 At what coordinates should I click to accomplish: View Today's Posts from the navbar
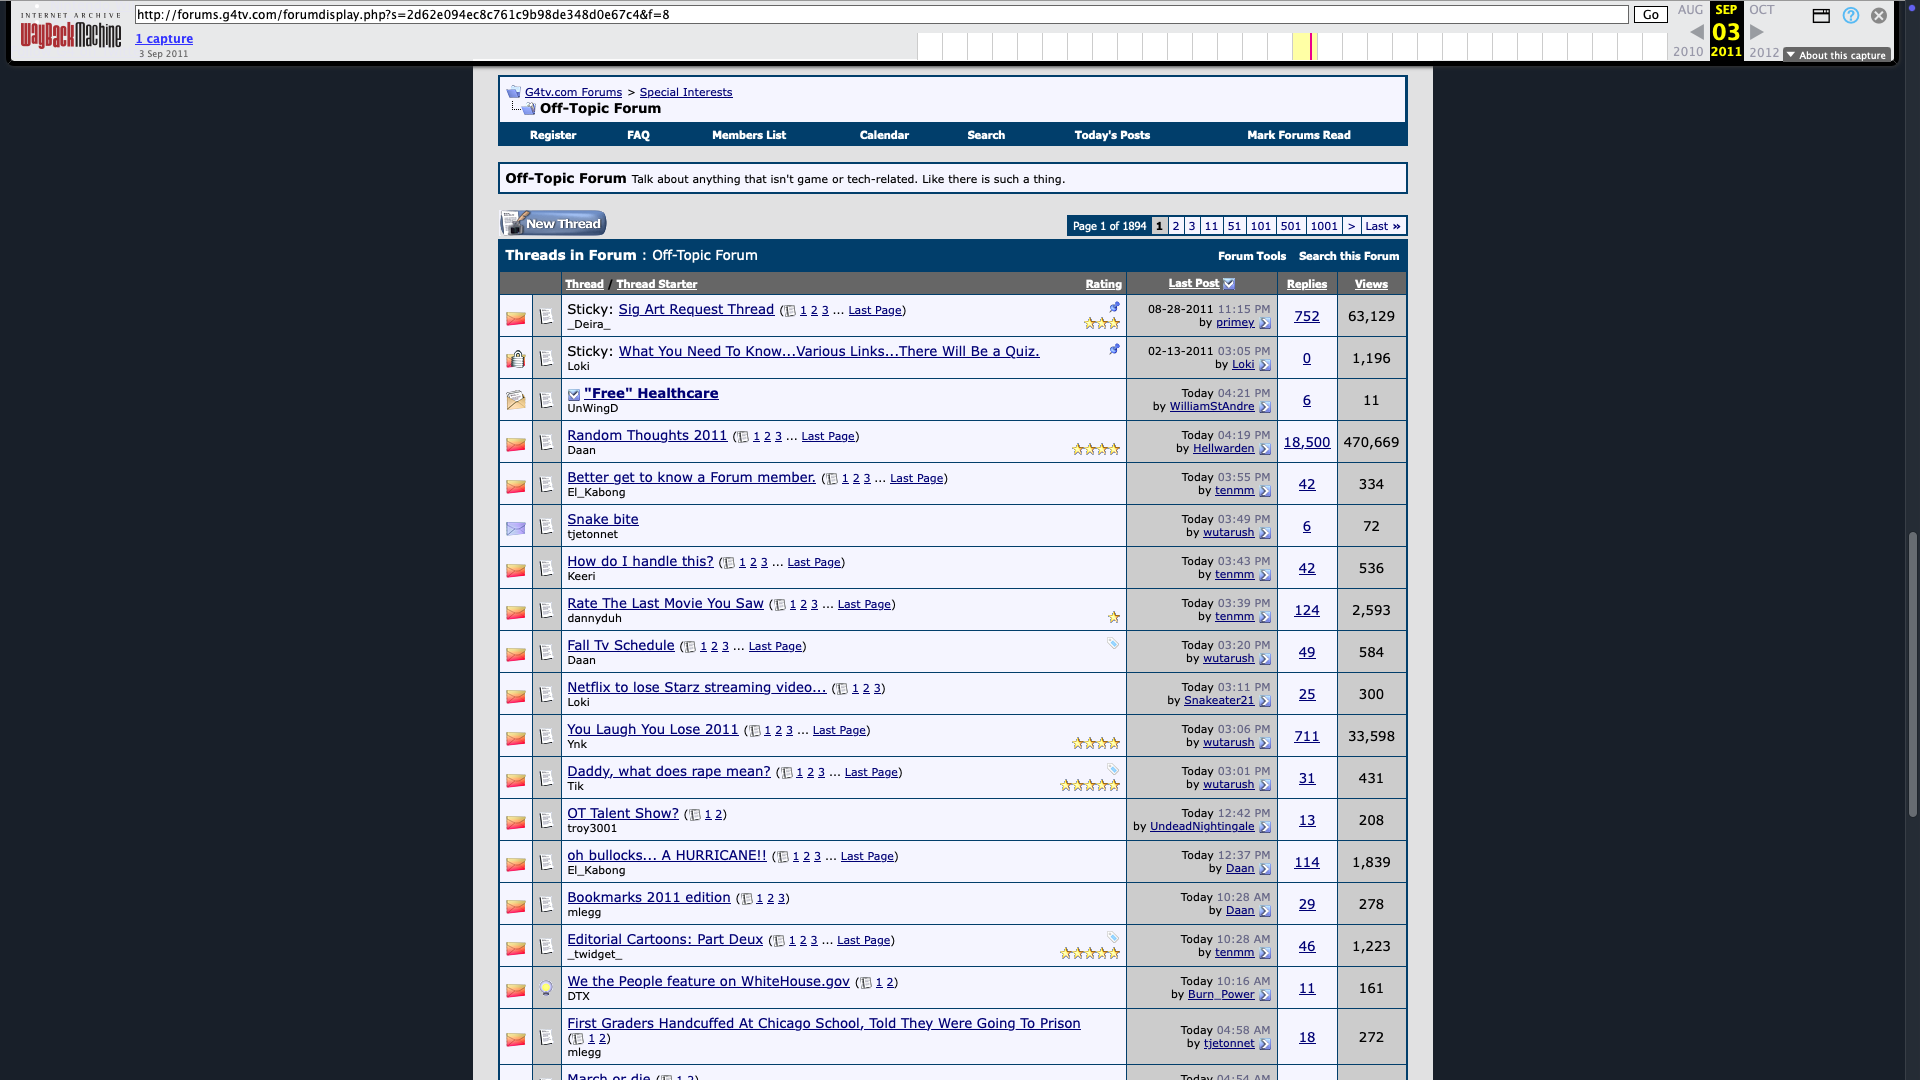tap(1112, 135)
